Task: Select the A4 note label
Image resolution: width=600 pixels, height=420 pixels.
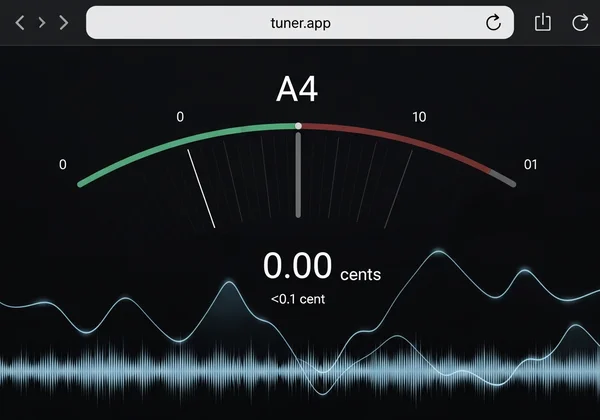Action: [x=297, y=89]
